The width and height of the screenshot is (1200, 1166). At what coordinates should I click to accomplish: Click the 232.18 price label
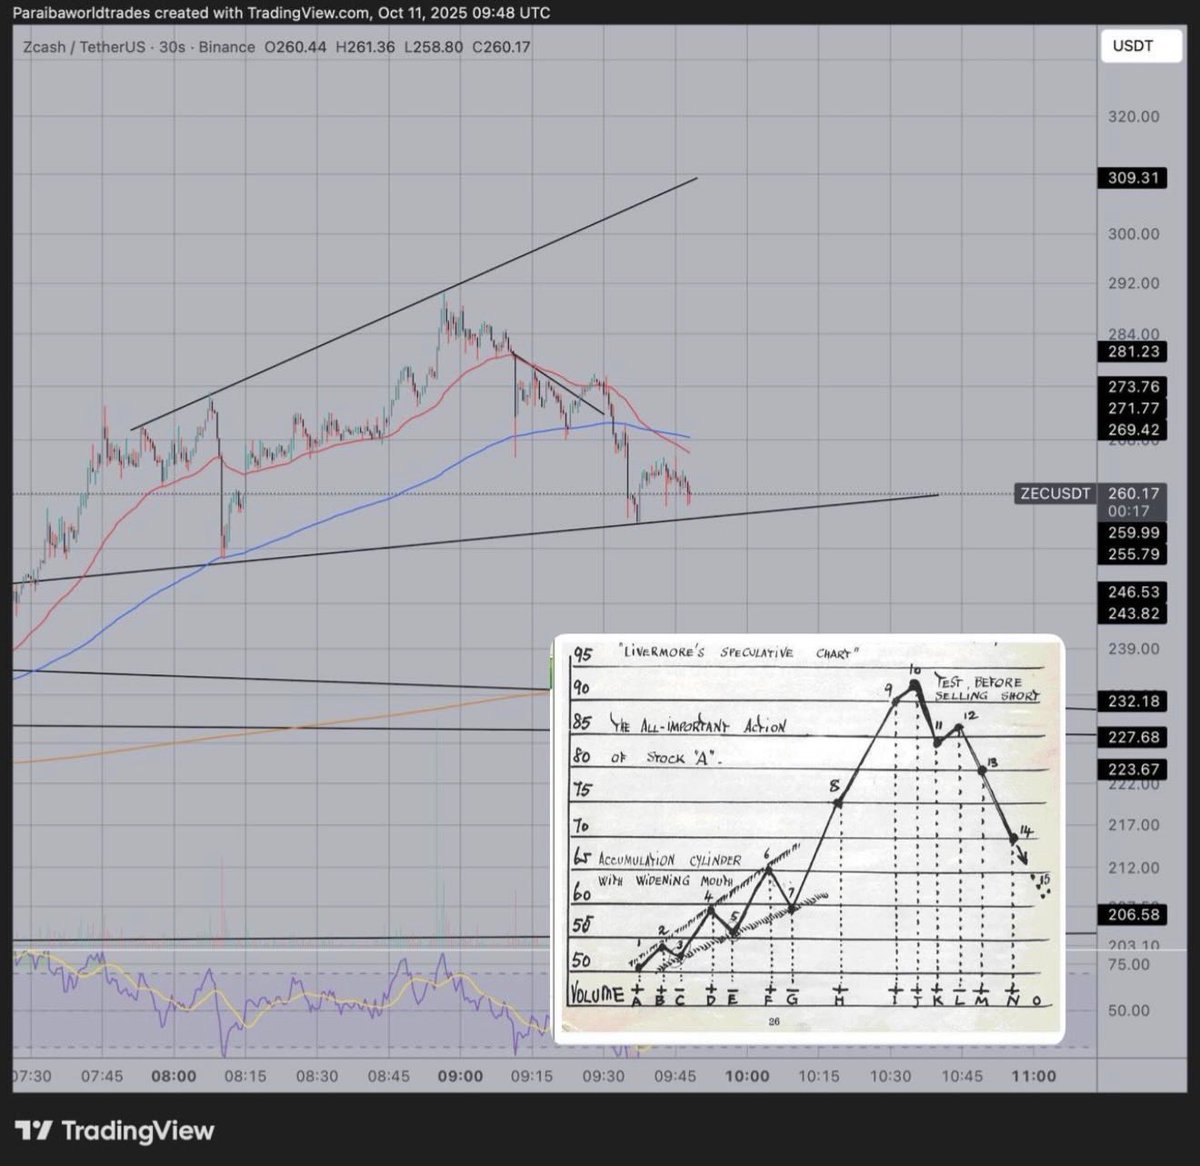(x=1133, y=701)
